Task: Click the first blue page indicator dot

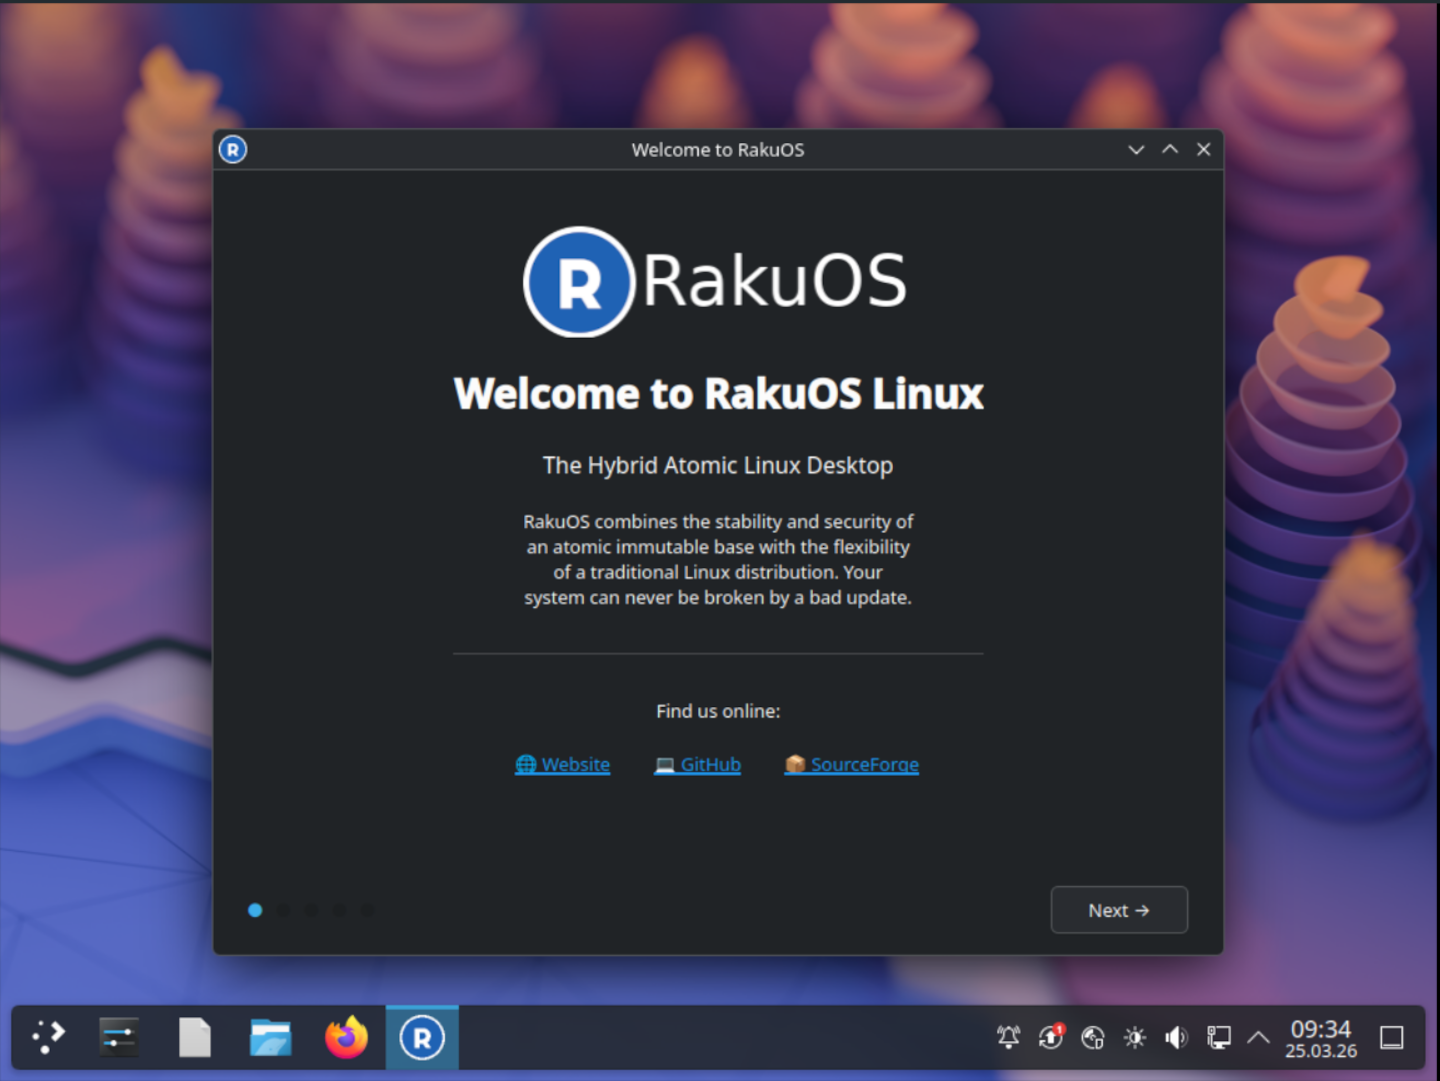Action: [255, 910]
